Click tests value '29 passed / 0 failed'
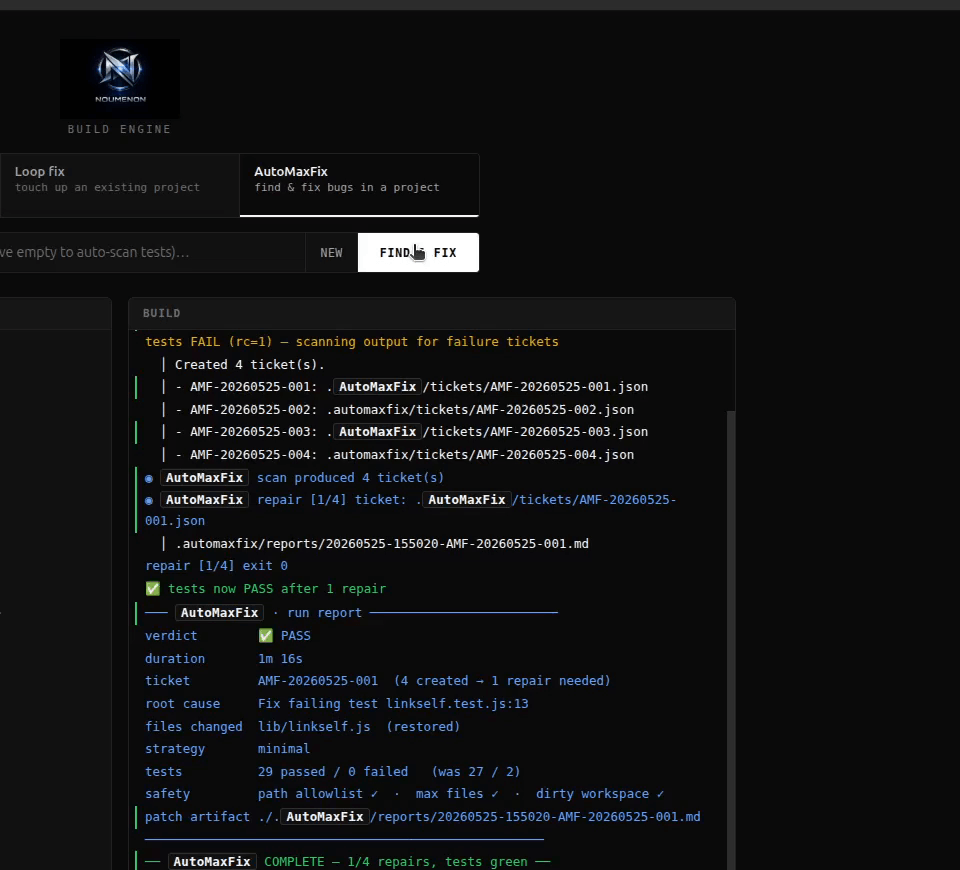Screen dimensions: 960x870 pyautogui.click(x=332, y=772)
